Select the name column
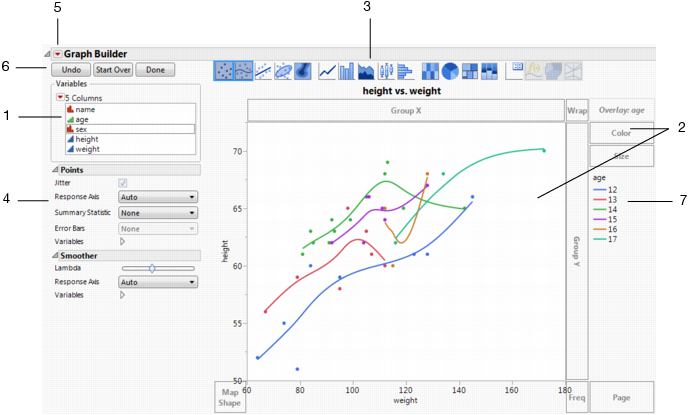694x415 pixels. [130, 109]
